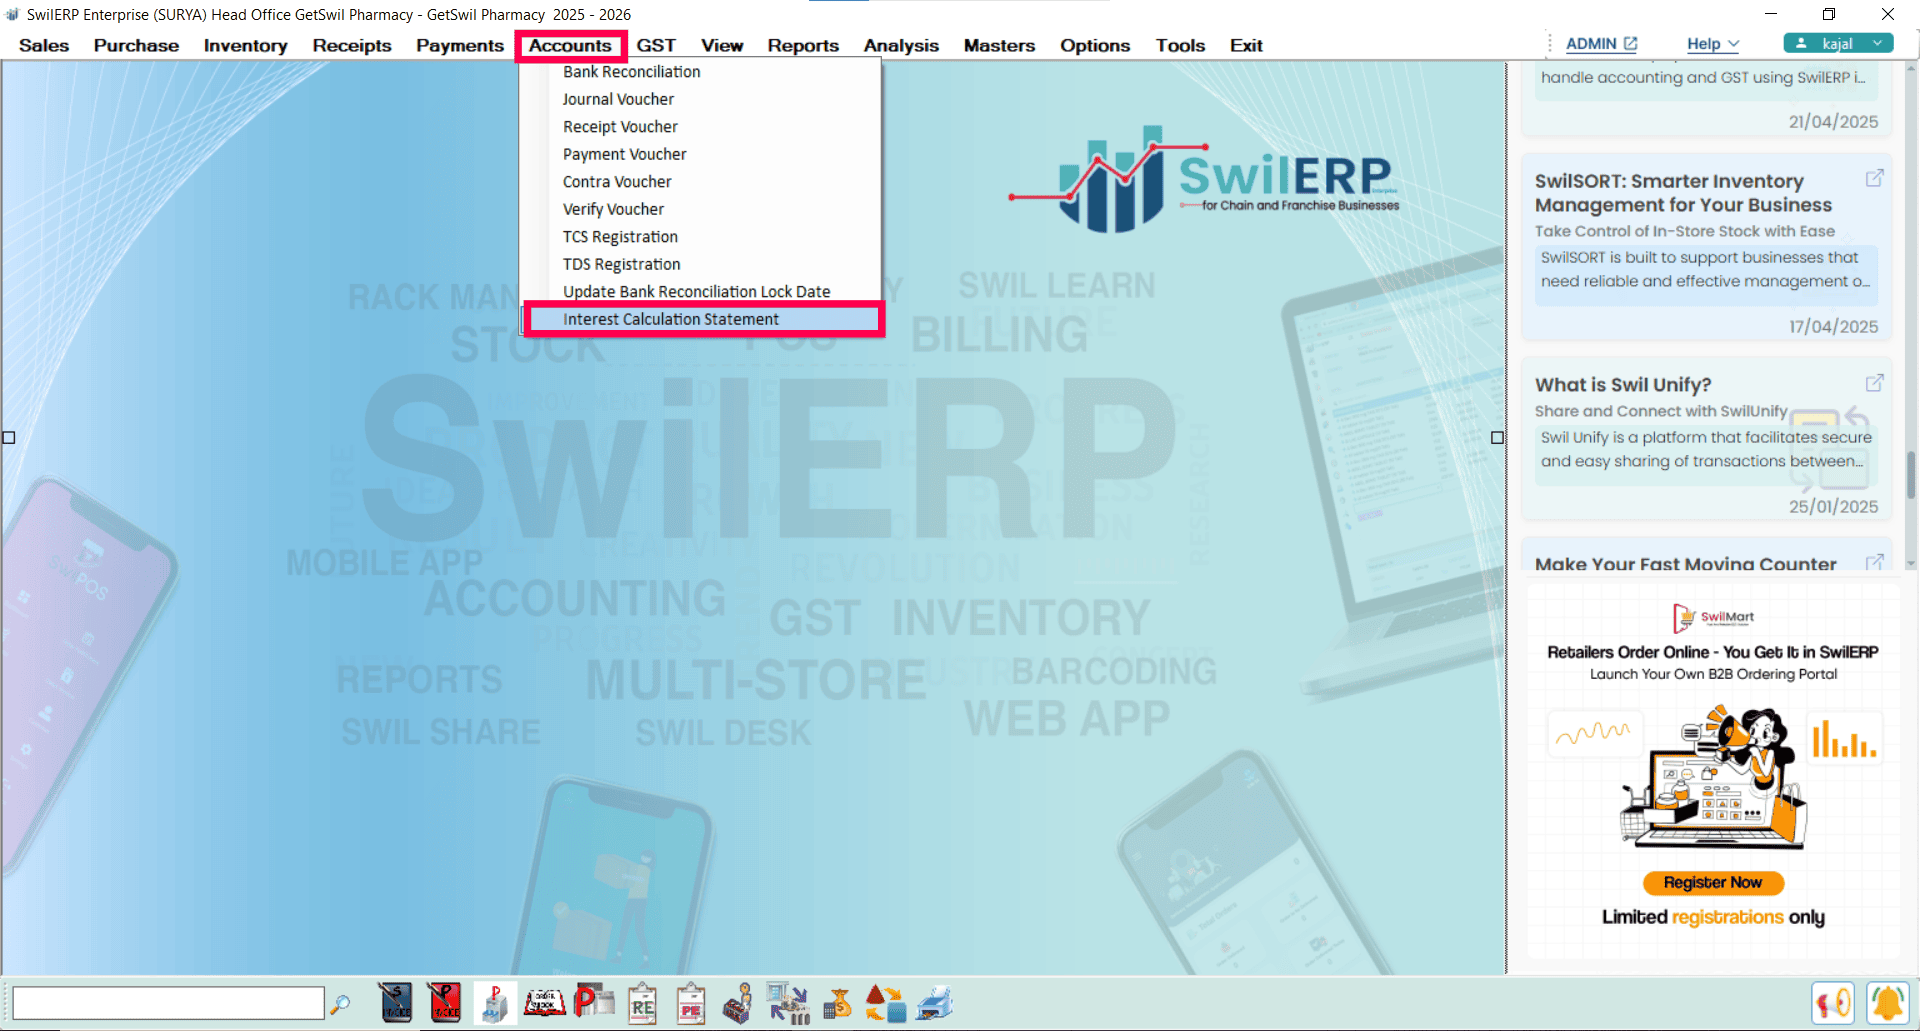
Task: Click the building transfer arrows icon
Action: [x=788, y=1003]
